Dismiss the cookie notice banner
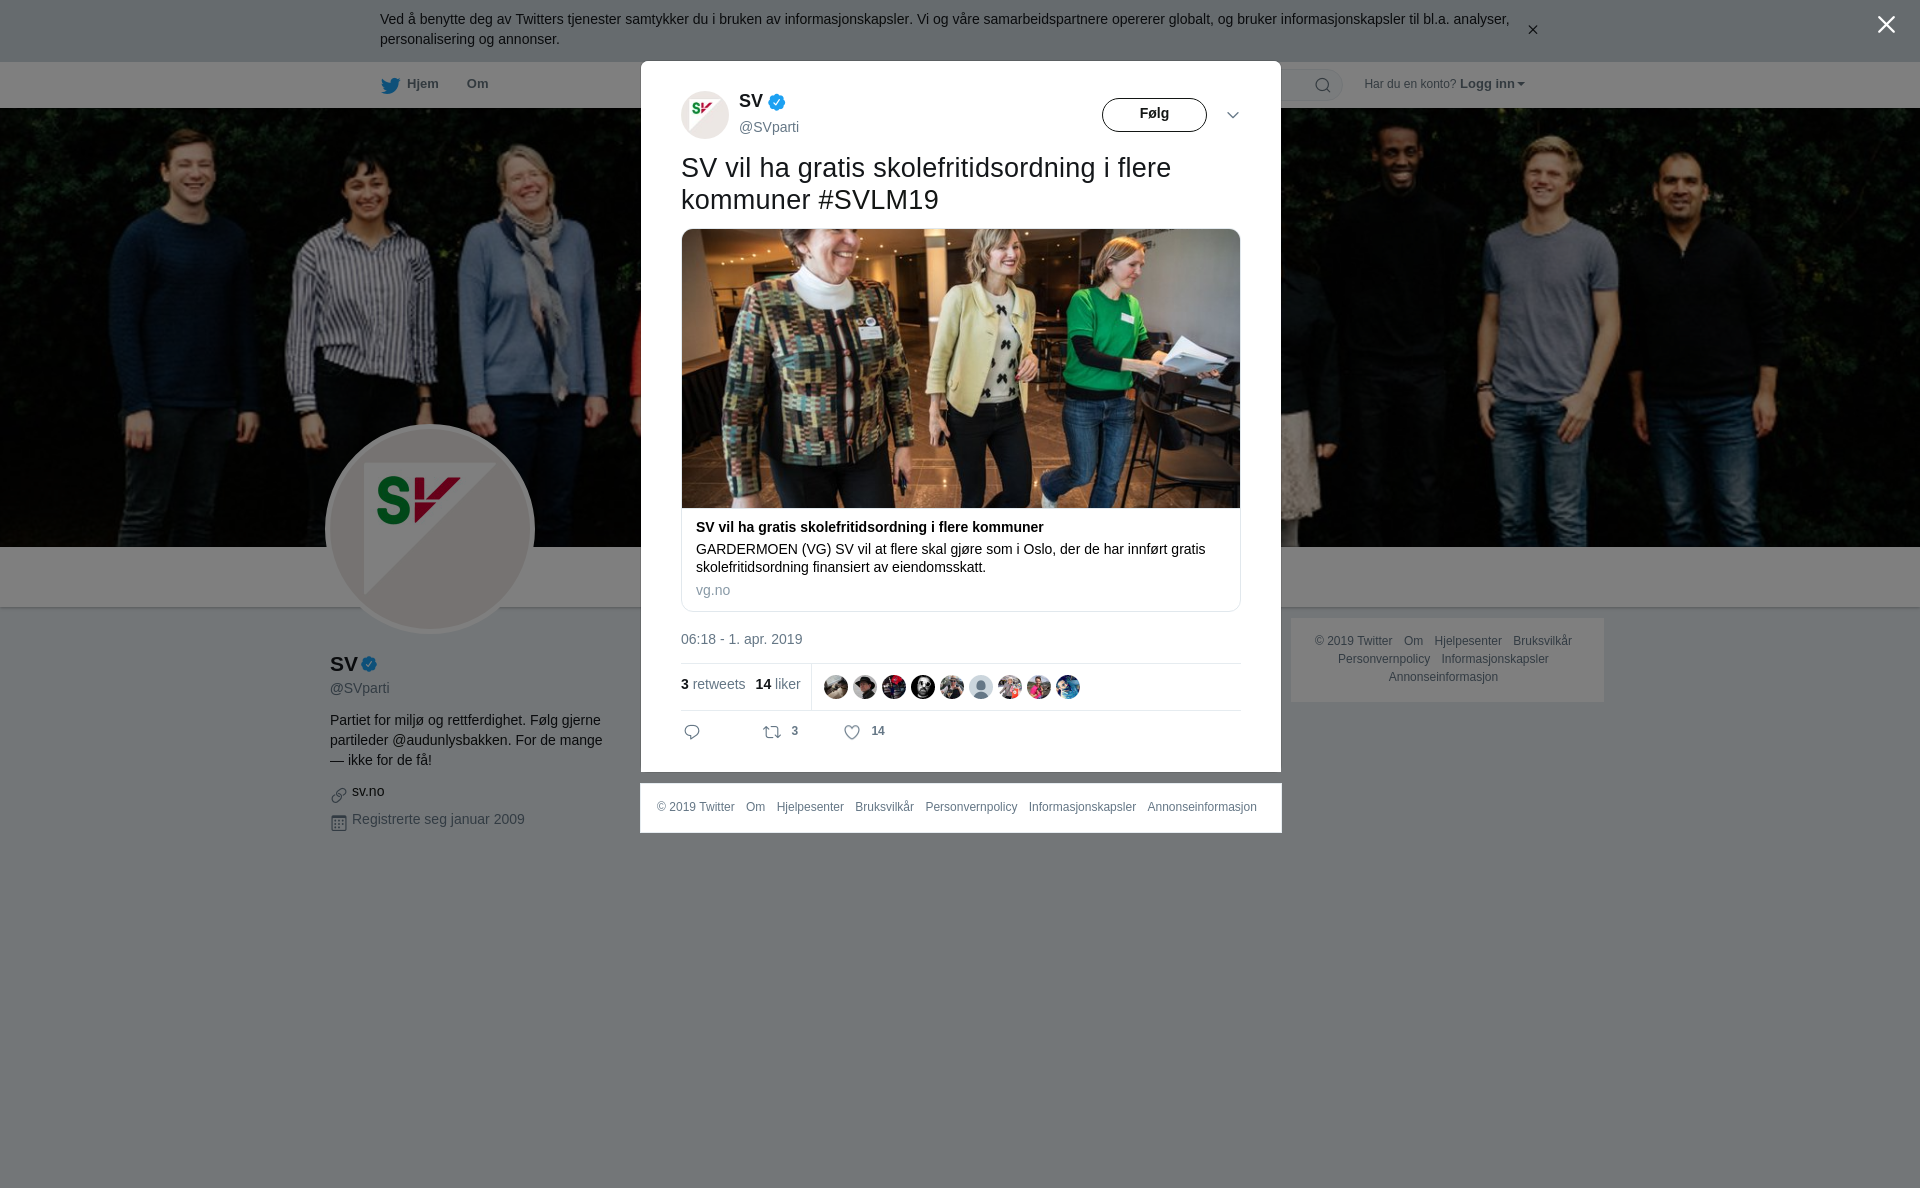1920x1188 pixels. [x=1532, y=30]
